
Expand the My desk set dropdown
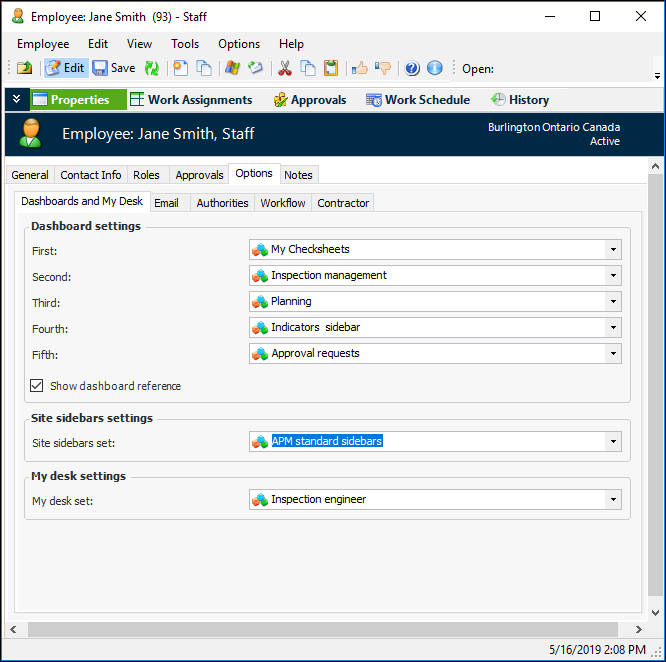[612, 500]
